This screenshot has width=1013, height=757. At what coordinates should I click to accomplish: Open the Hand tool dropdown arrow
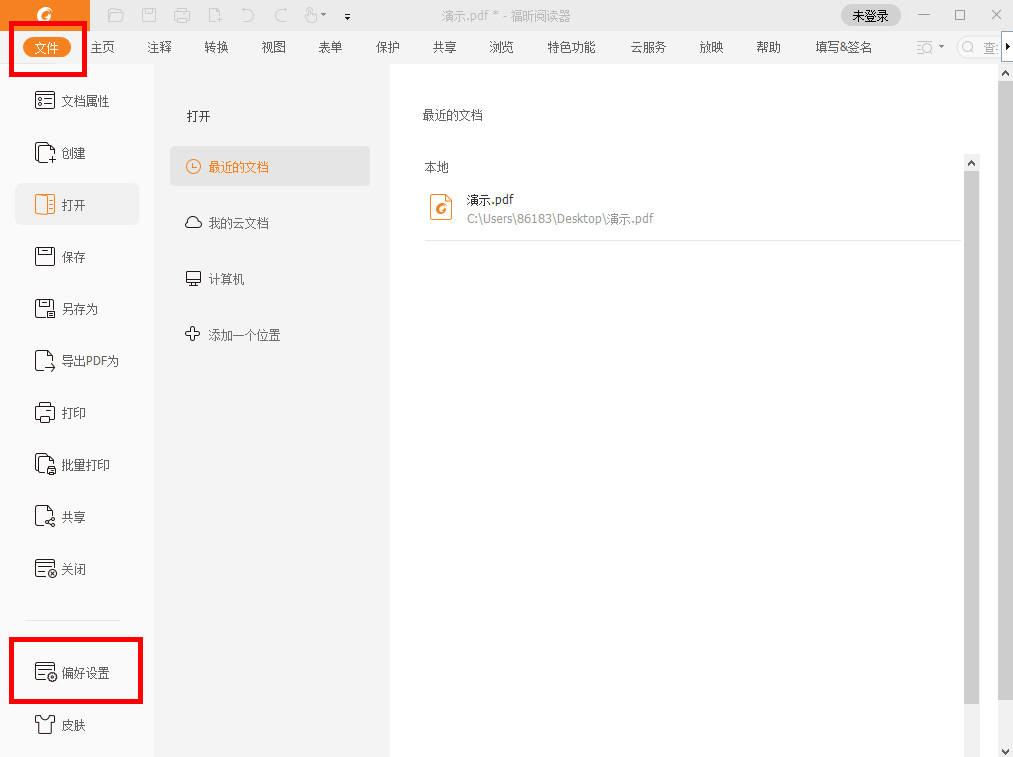(x=322, y=15)
